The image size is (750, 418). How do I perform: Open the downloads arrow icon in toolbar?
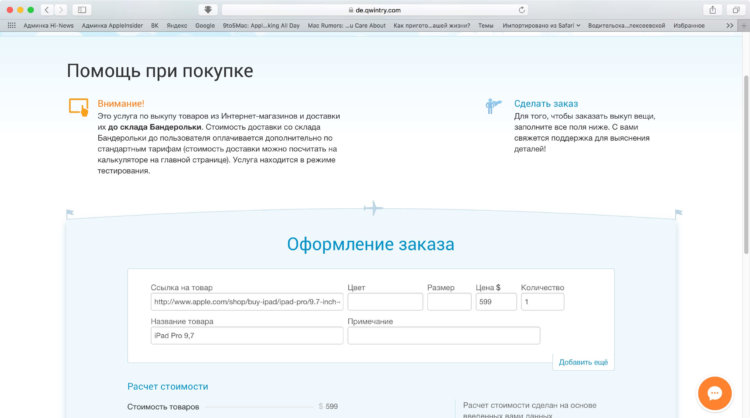[x=208, y=10]
